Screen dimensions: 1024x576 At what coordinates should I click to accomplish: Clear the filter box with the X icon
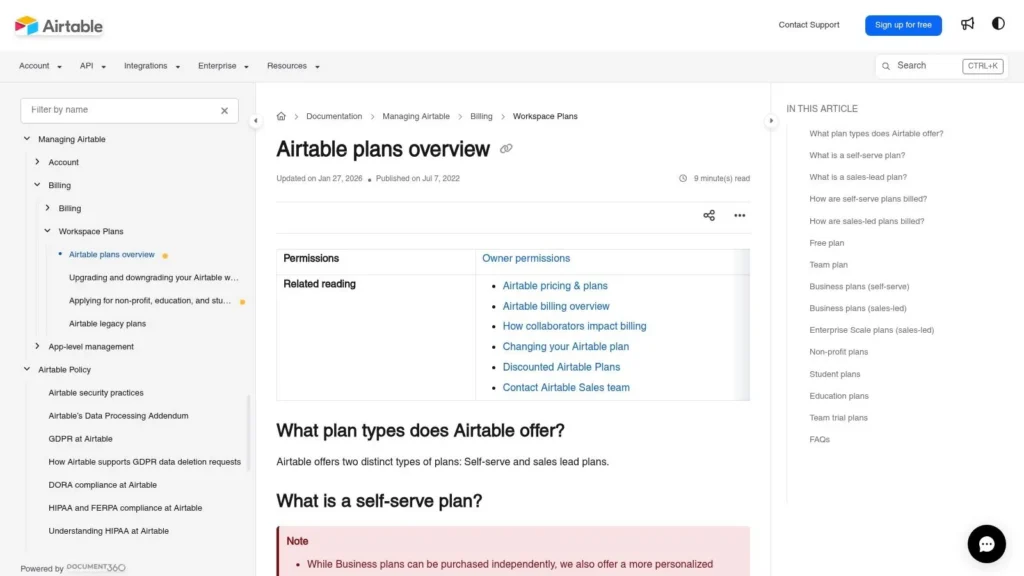click(x=224, y=110)
